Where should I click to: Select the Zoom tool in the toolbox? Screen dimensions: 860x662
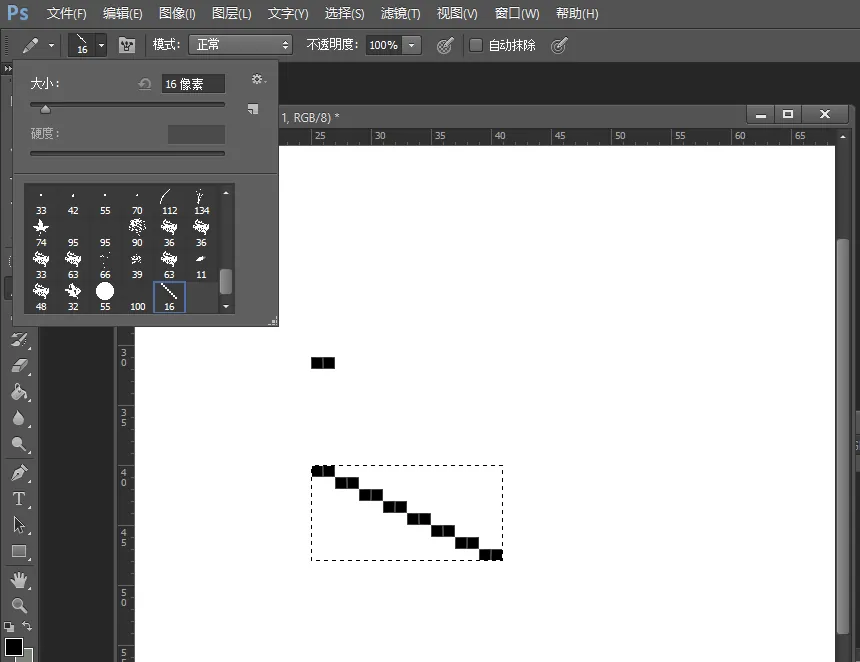19,606
